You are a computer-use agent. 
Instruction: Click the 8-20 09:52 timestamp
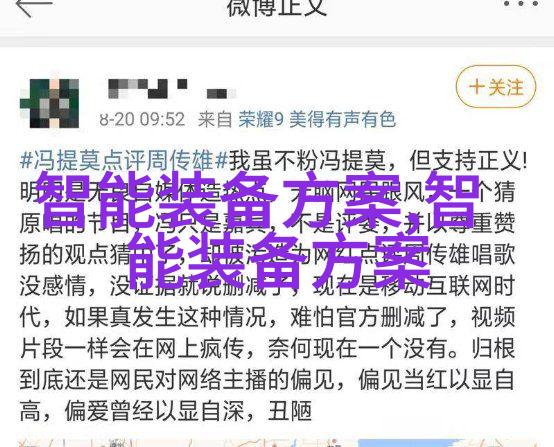(x=142, y=119)
